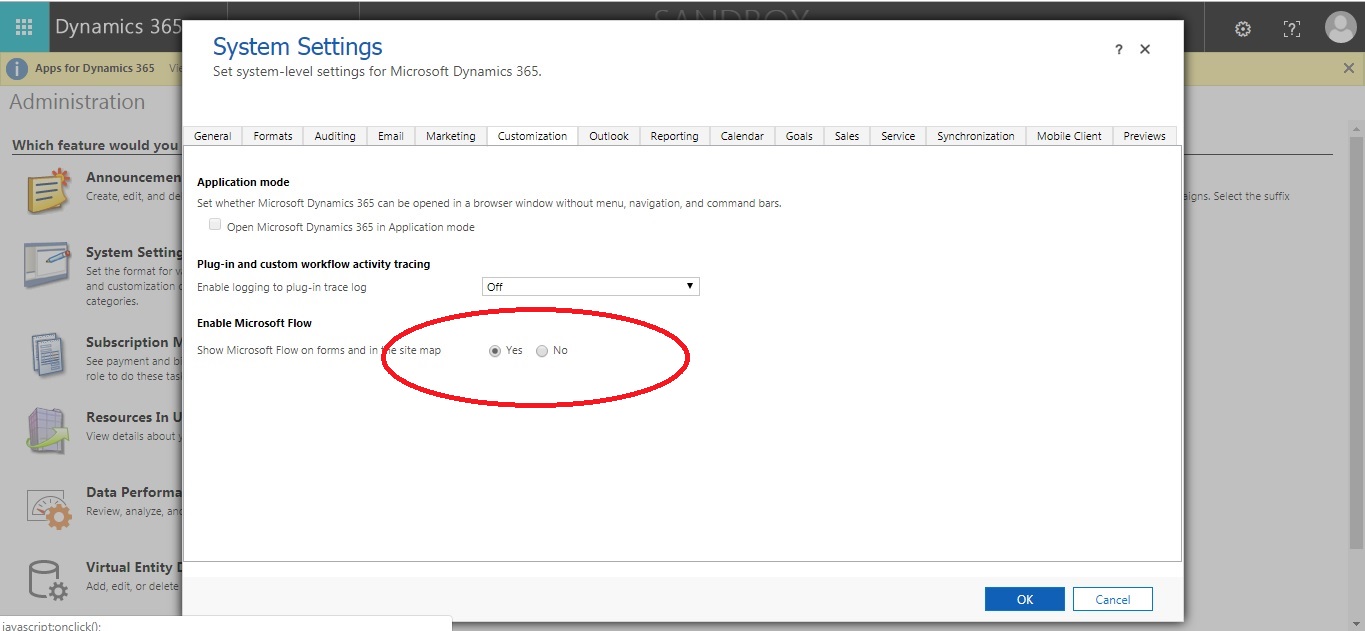Click the Subscription Management document icon

click(48, 354)
